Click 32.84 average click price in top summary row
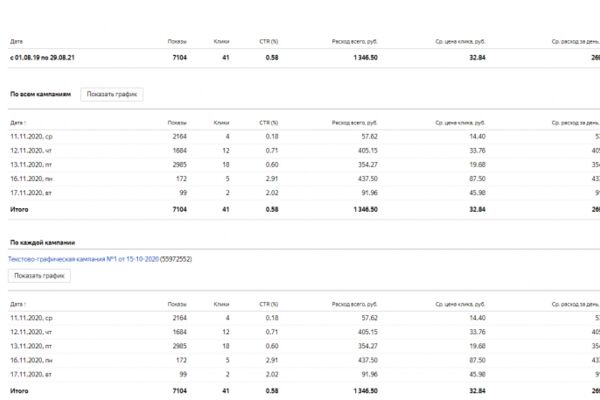The width and height of the screenshot is (600, 400). 478,58
